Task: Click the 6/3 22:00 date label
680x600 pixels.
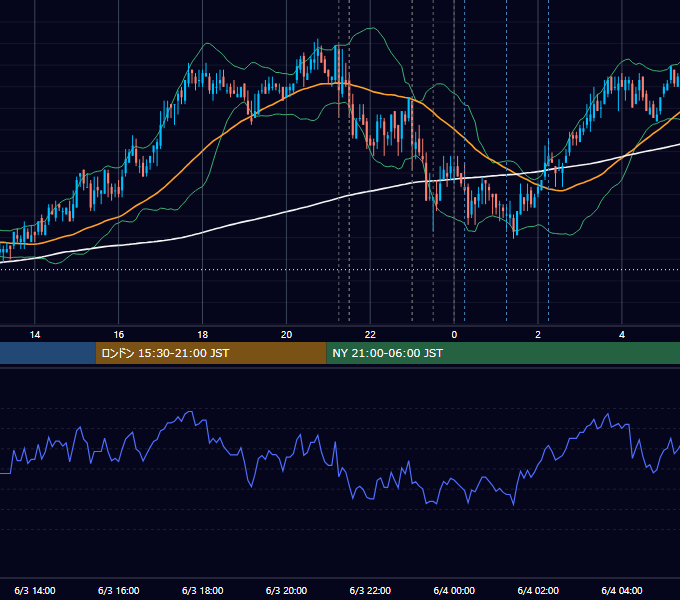Action: coord(370,590)
